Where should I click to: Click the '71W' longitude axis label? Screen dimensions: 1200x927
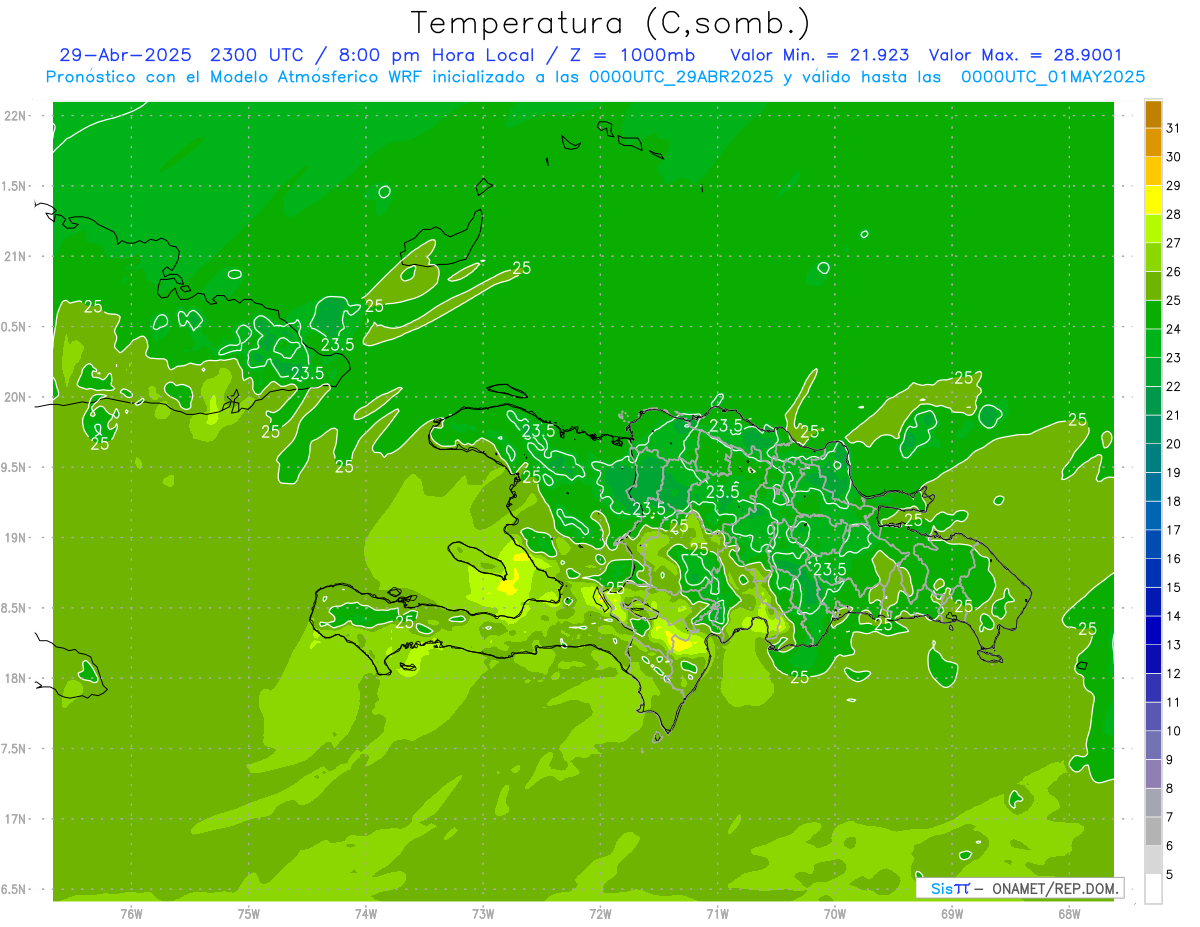(x=717, y=914)
